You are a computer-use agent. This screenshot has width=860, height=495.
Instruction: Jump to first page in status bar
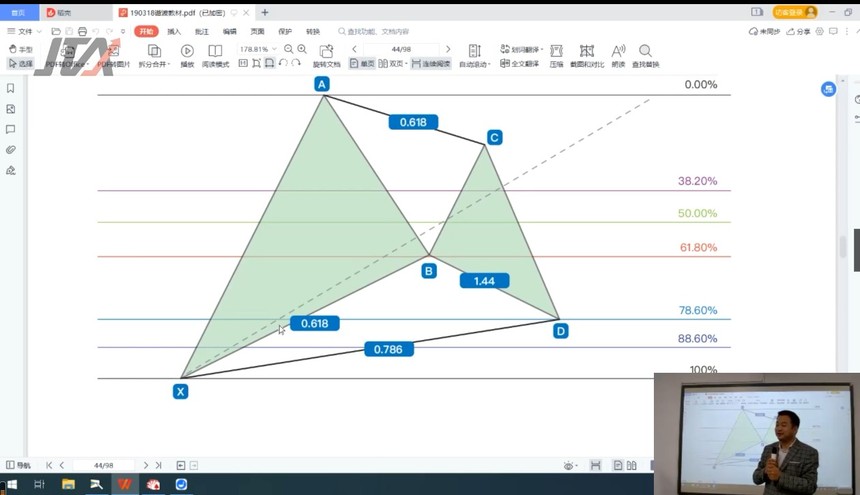49,465
